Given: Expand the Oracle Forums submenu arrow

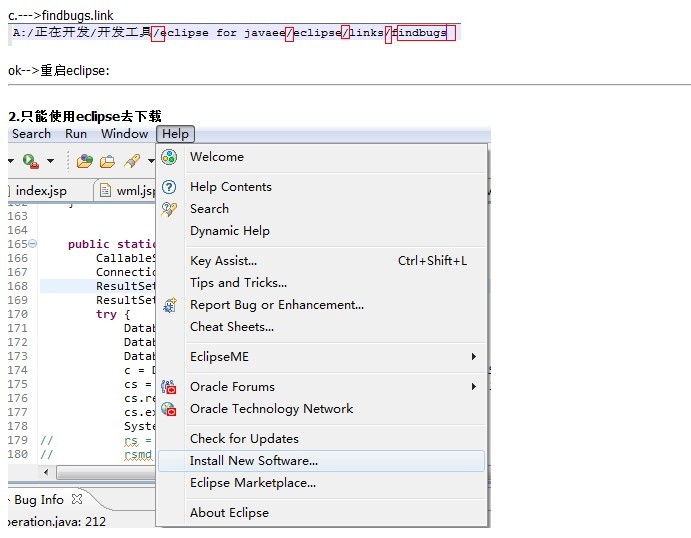Looking at the screenshot, I should (x=474, y=387).
